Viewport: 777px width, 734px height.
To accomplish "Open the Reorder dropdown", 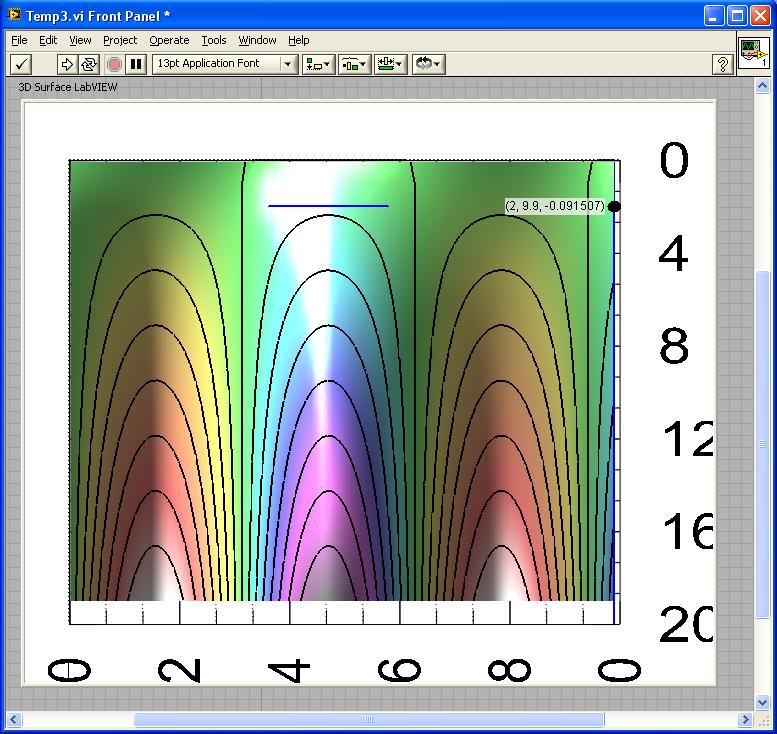I will coord(428,64).
